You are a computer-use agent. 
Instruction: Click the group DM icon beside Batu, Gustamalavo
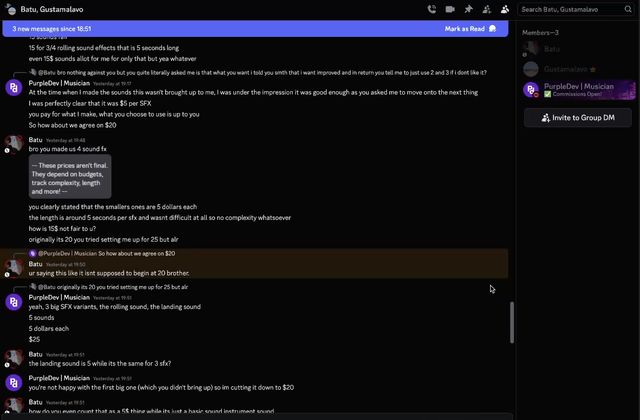(11, 9)
